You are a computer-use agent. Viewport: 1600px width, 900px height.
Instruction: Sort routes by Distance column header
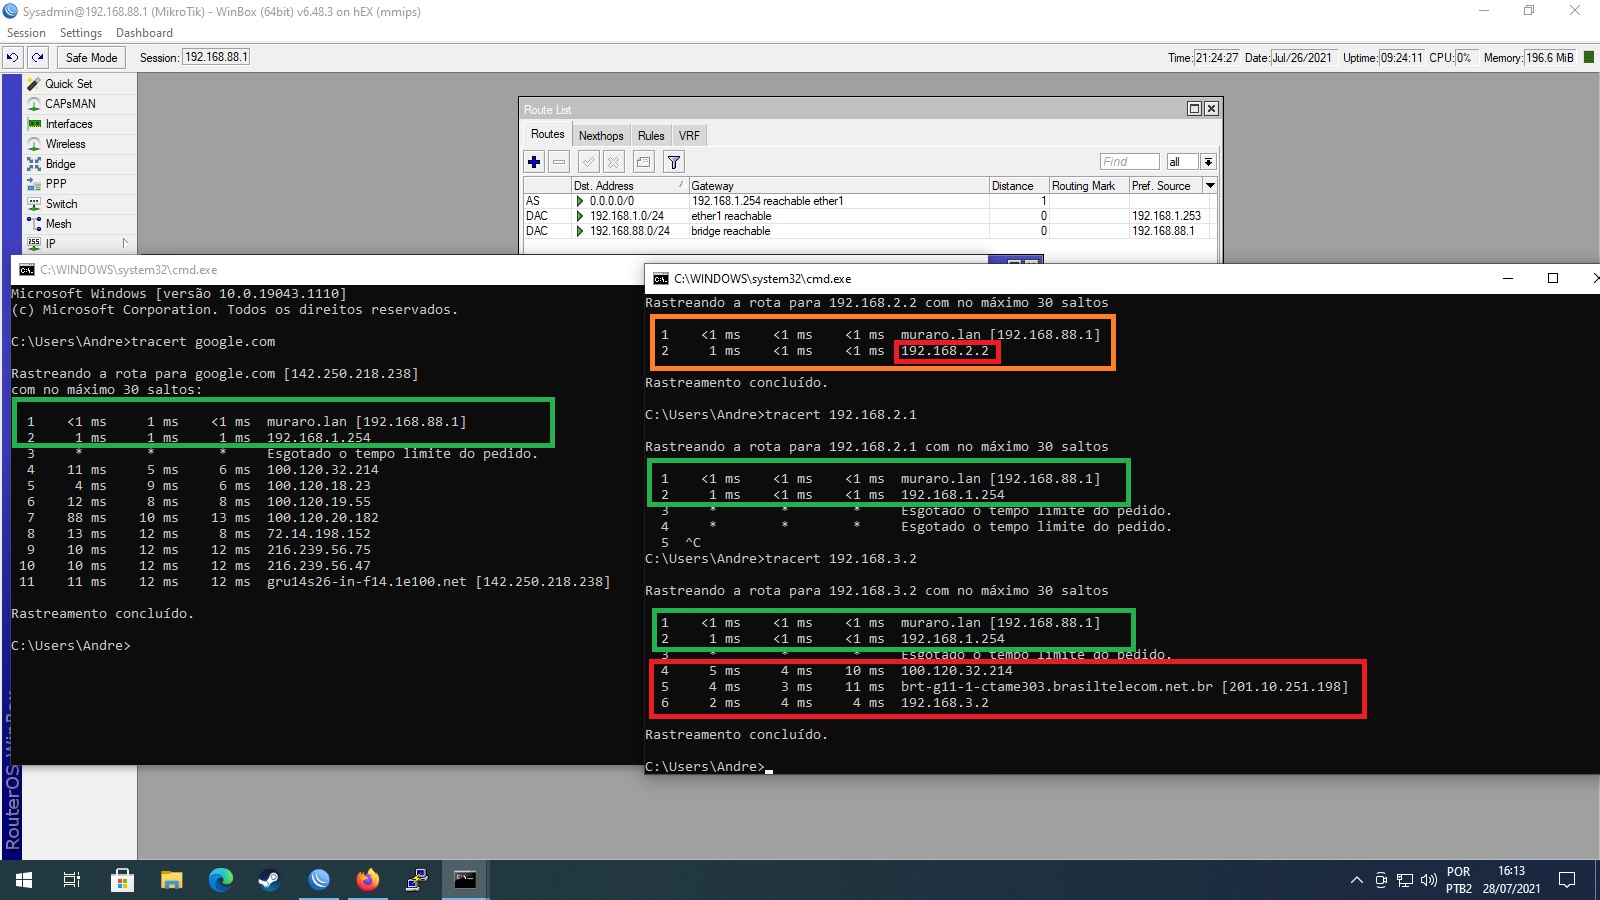point(1018,186)
